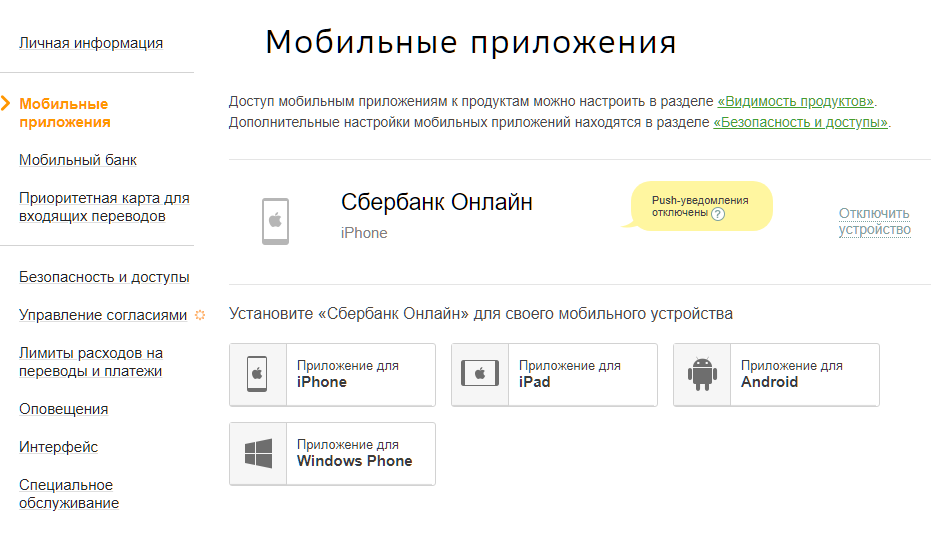
Task: Select Мобильные приложения sidebar item
Action: [x=64, y=113]
